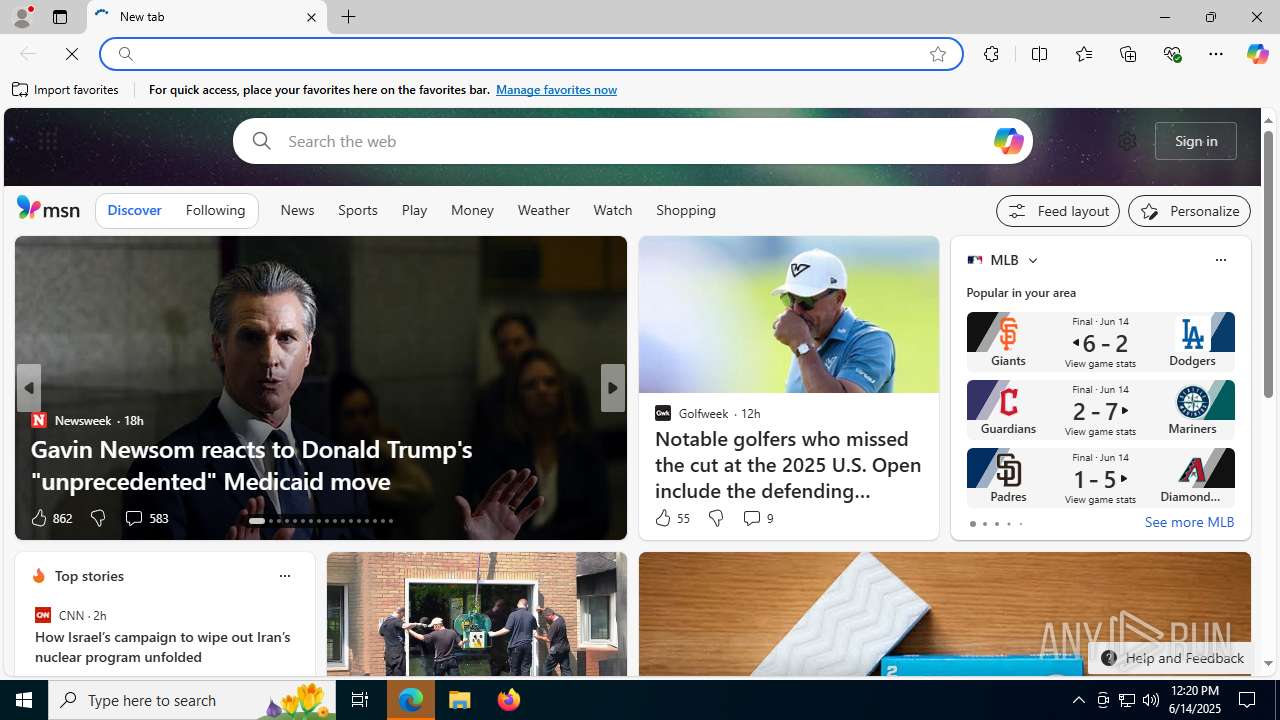
Task: Open Gavin Newsom reacts headline
Action: coord(251,465)
